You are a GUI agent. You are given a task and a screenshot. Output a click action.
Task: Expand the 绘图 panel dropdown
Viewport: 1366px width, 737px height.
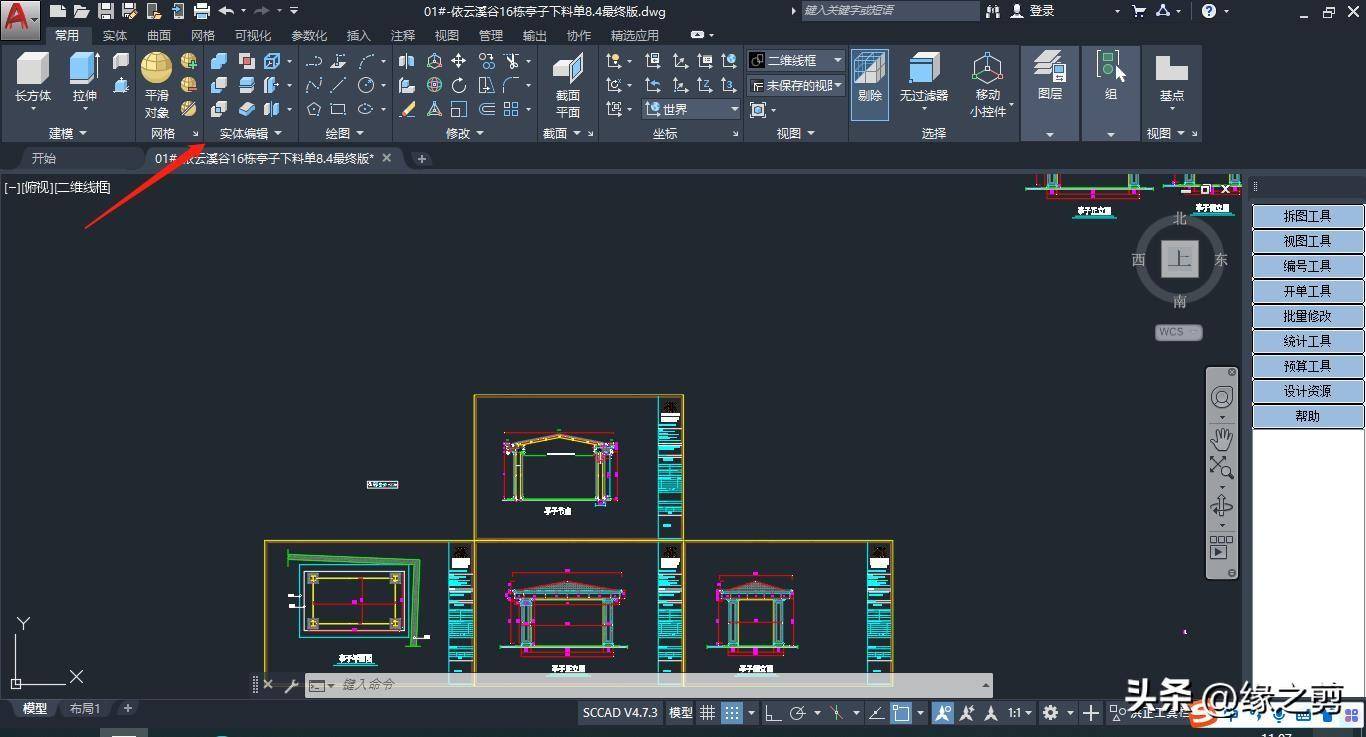coord(345,133)
